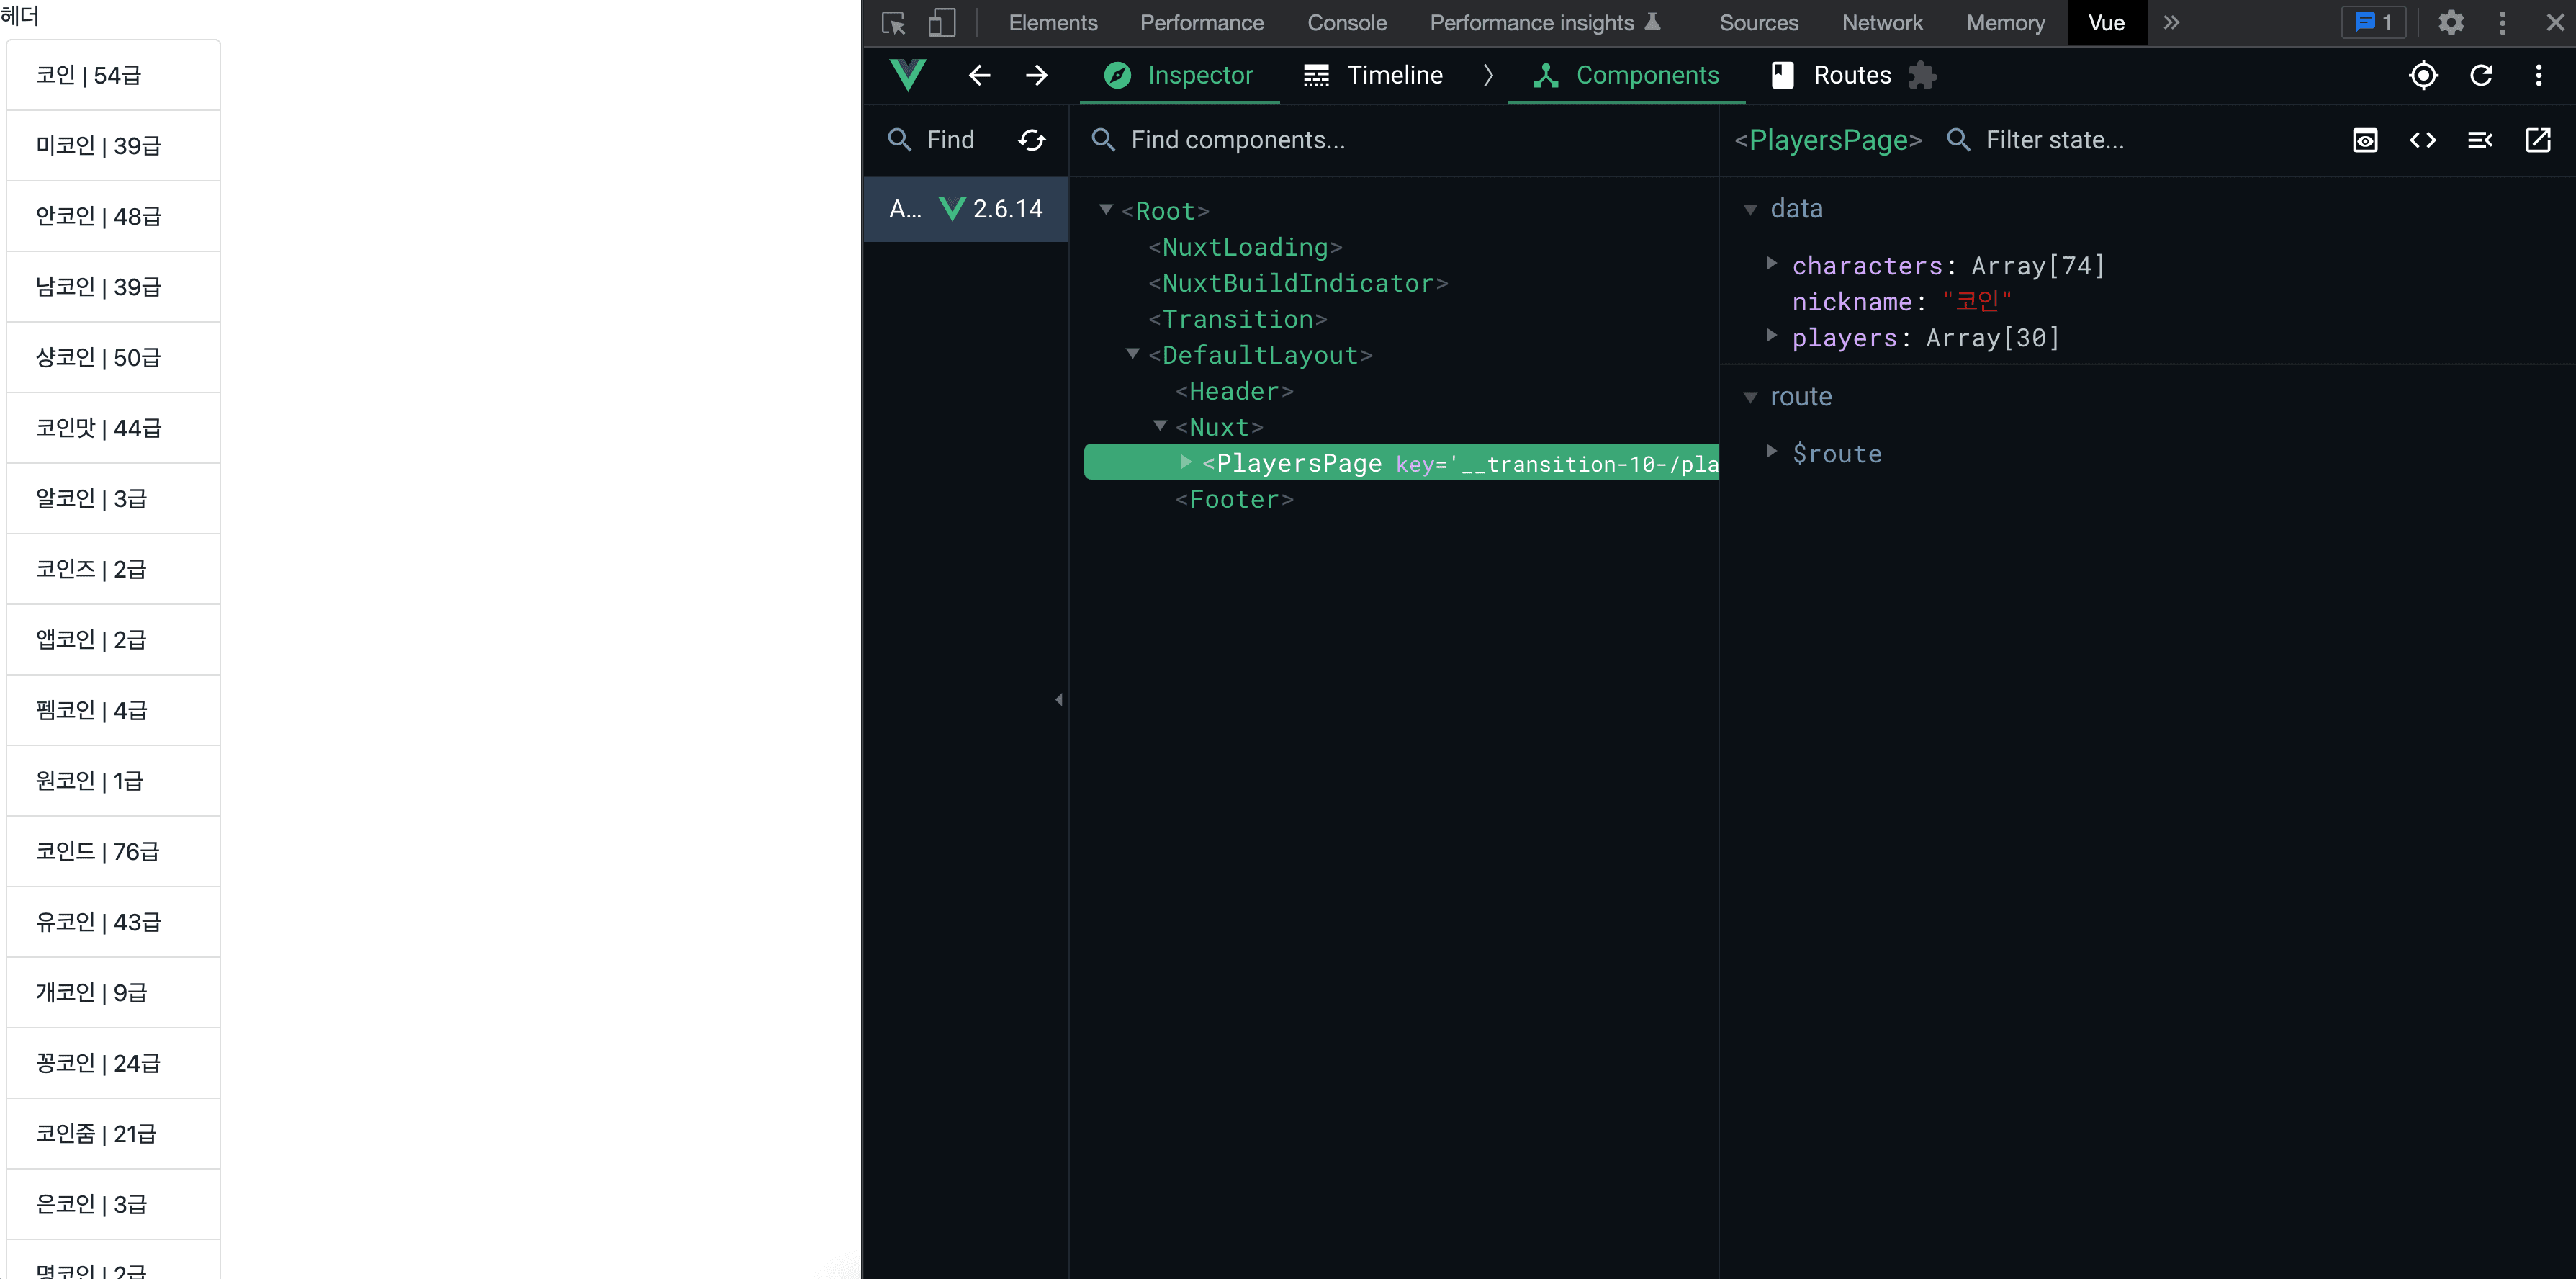Image resolution: width=2576 pixels, height=1279 pixels.
Task: Click the select component in page target icon
Action: pyautogui.click(x=2423, y=75)
